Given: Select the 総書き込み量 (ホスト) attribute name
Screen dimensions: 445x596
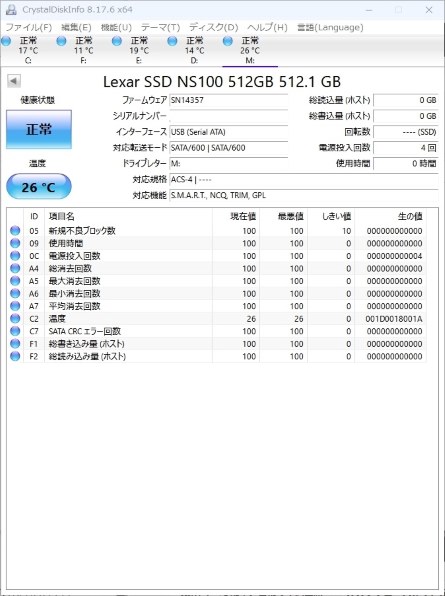Looking at the screenshot, I should pos(87,344).
